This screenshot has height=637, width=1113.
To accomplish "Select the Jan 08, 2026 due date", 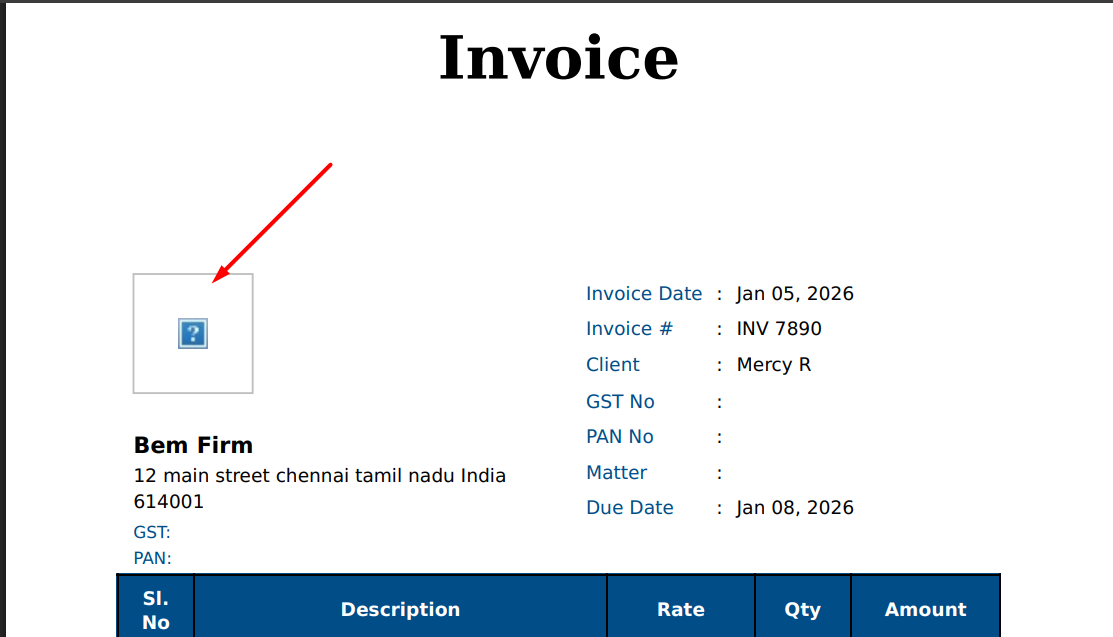I will coord(795,508).
